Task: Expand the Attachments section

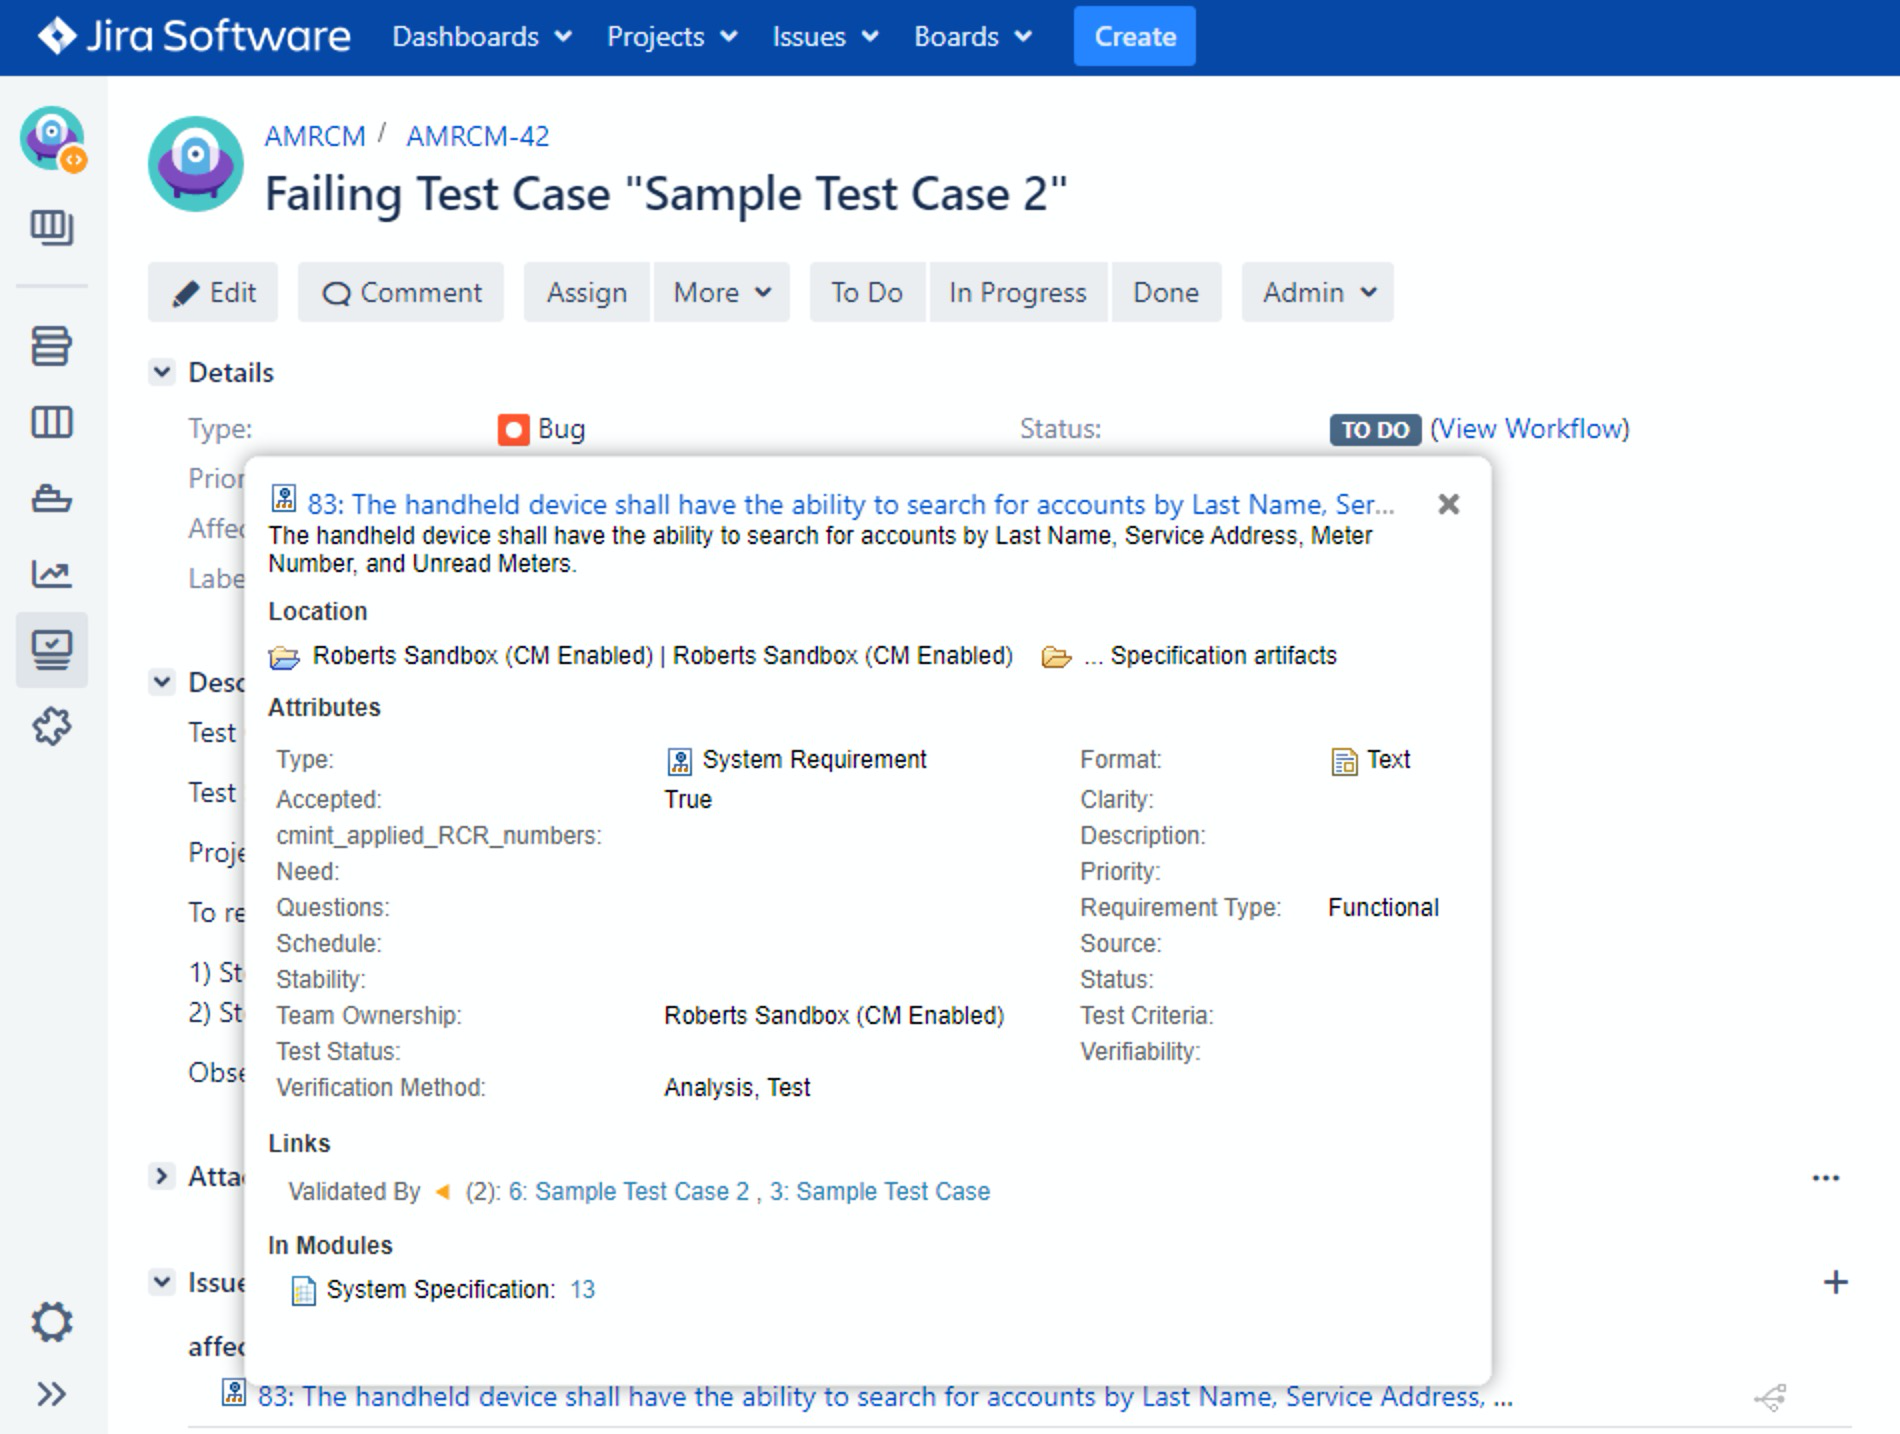Action: (x=162, y=1176)
